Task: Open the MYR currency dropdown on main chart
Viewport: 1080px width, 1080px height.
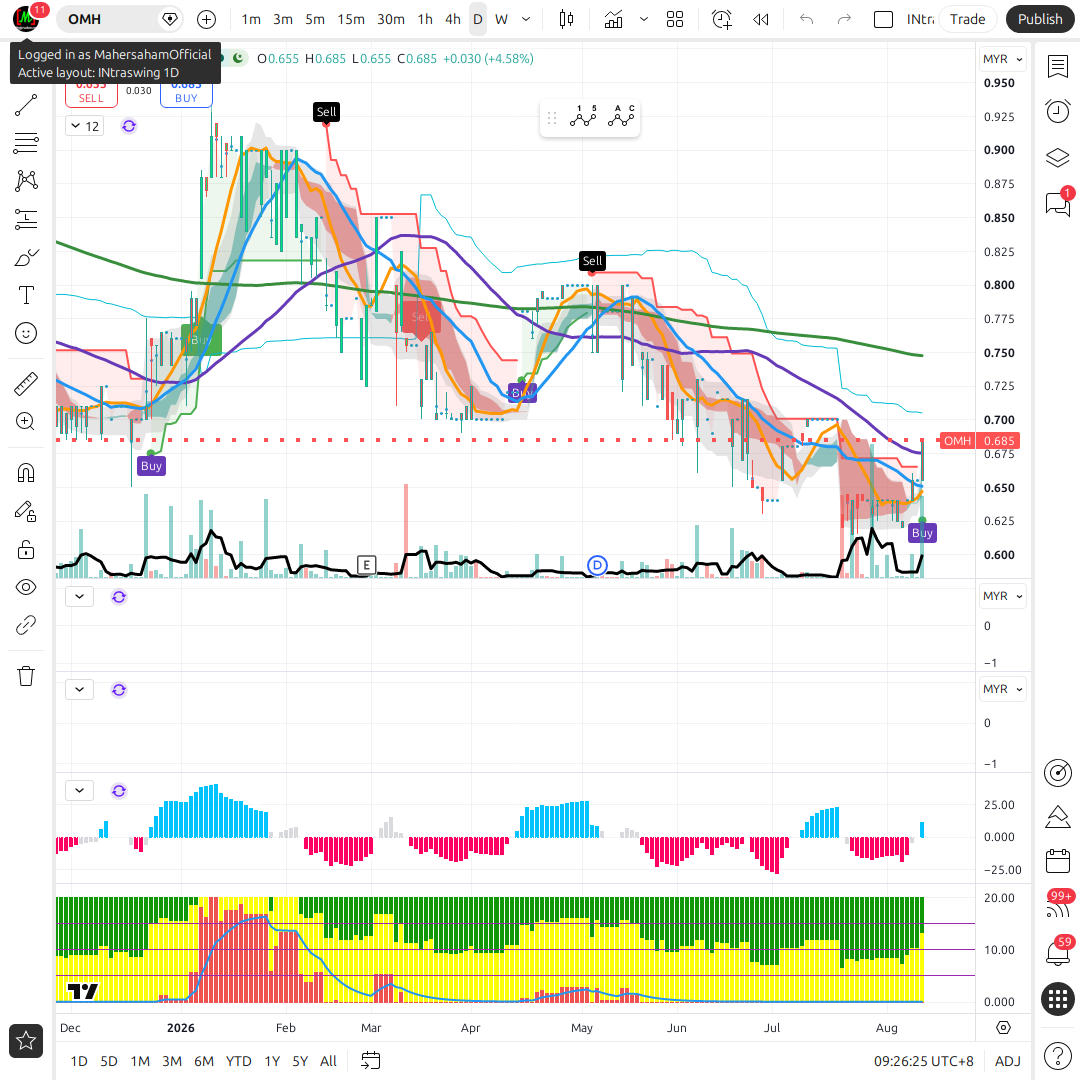Action: coord(1002,59)
